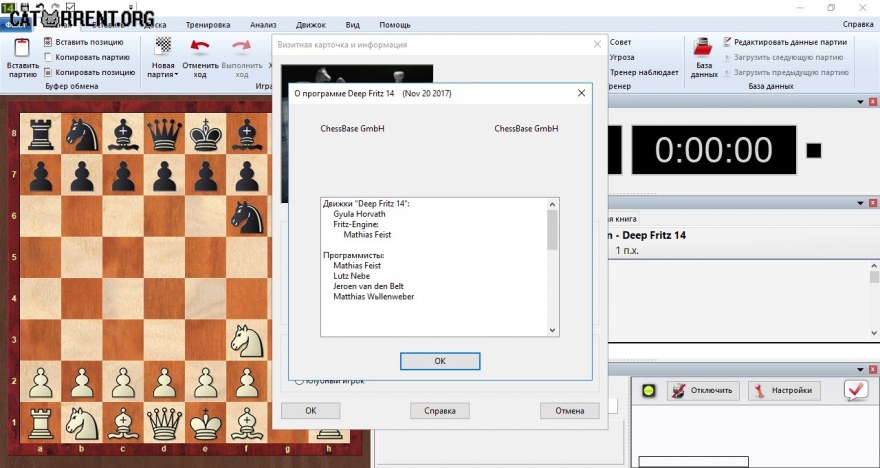The height and width of the screenshot is (468, 880).
Task: Click OK in the Визитная карточка dialog
Action: pos(310,411)
